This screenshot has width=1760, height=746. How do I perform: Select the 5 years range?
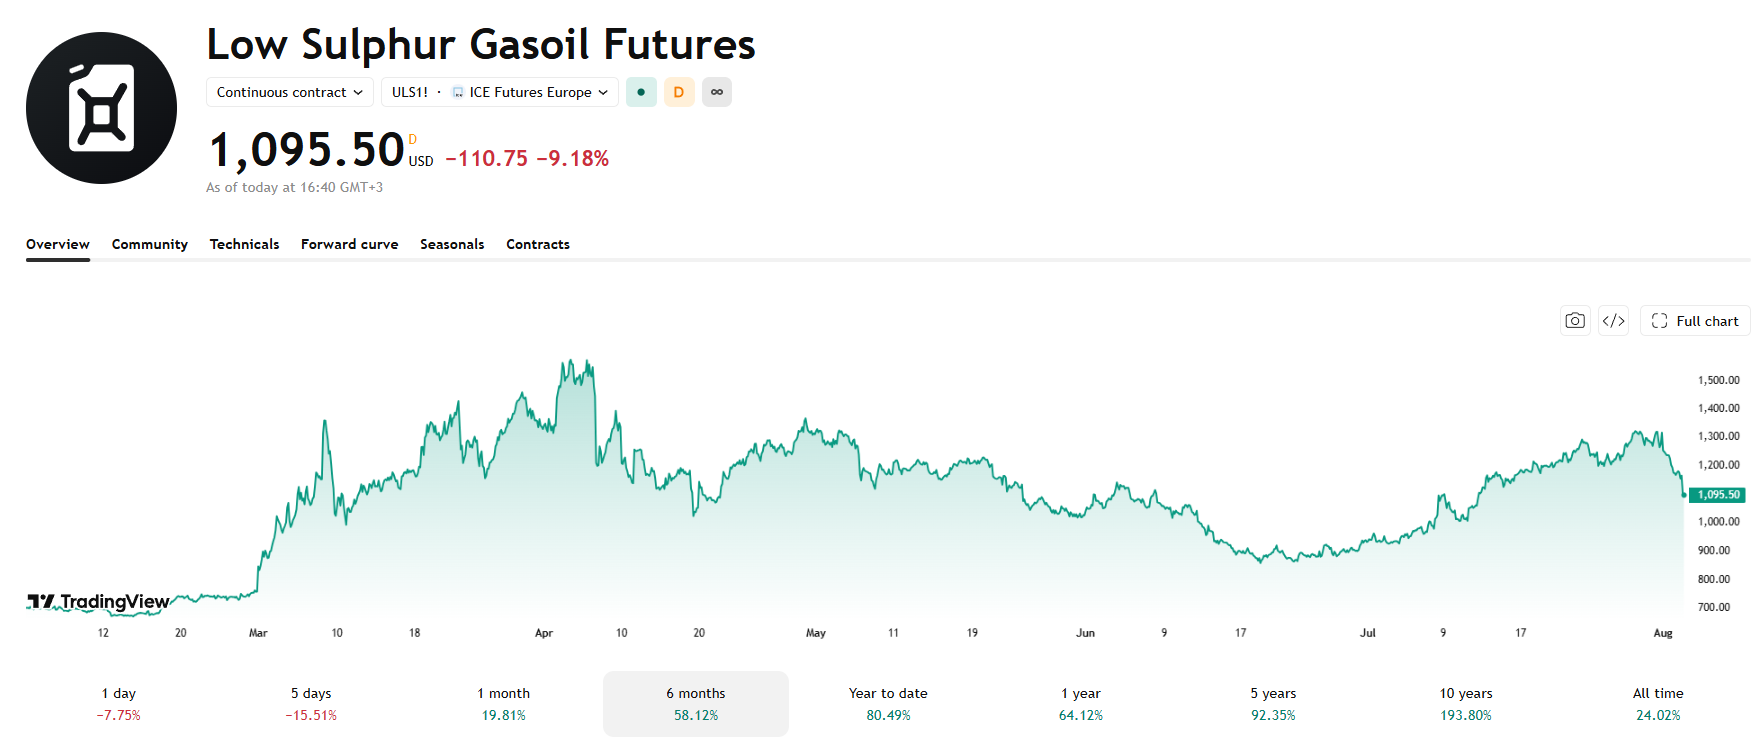[1273, 704]
